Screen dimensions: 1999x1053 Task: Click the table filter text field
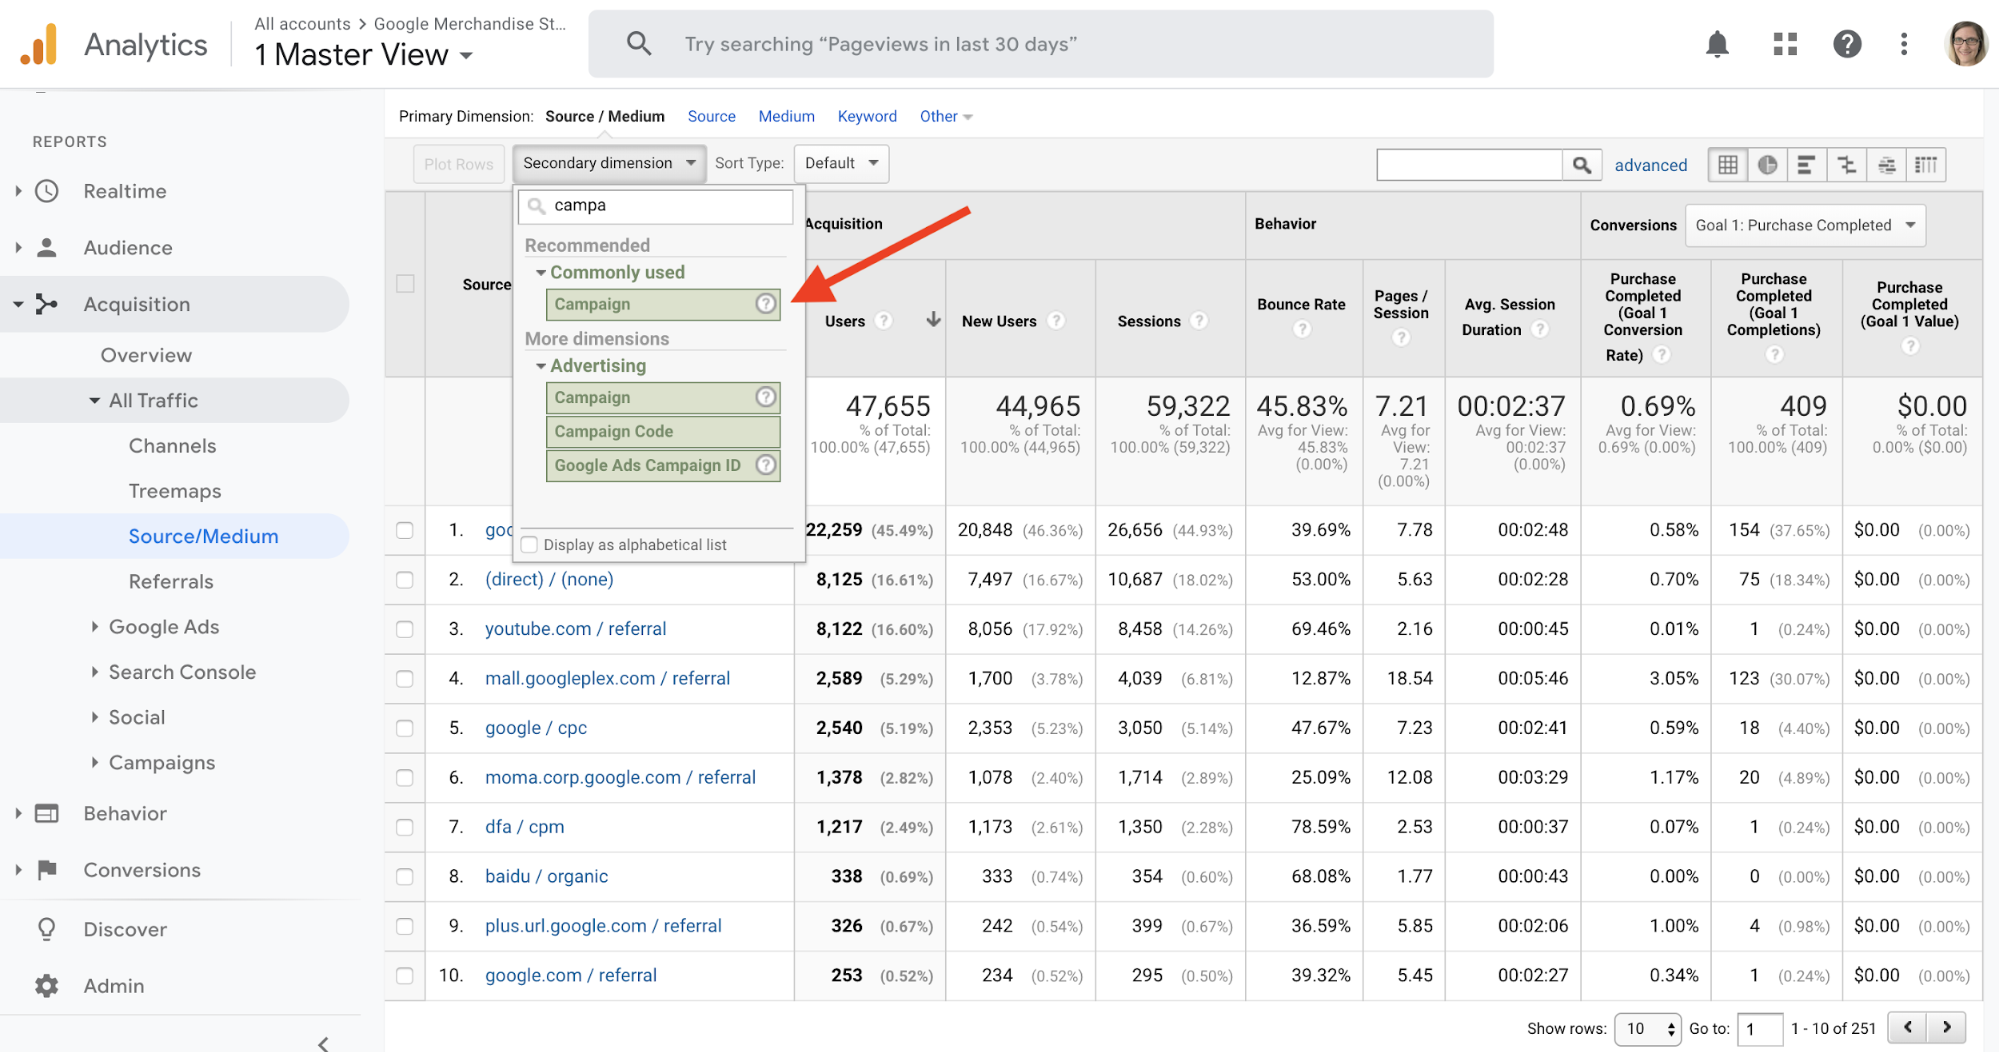click(1469, 165)
